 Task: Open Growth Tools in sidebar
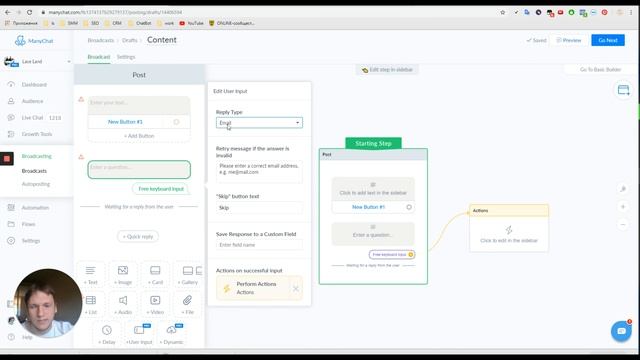(37, 134)
